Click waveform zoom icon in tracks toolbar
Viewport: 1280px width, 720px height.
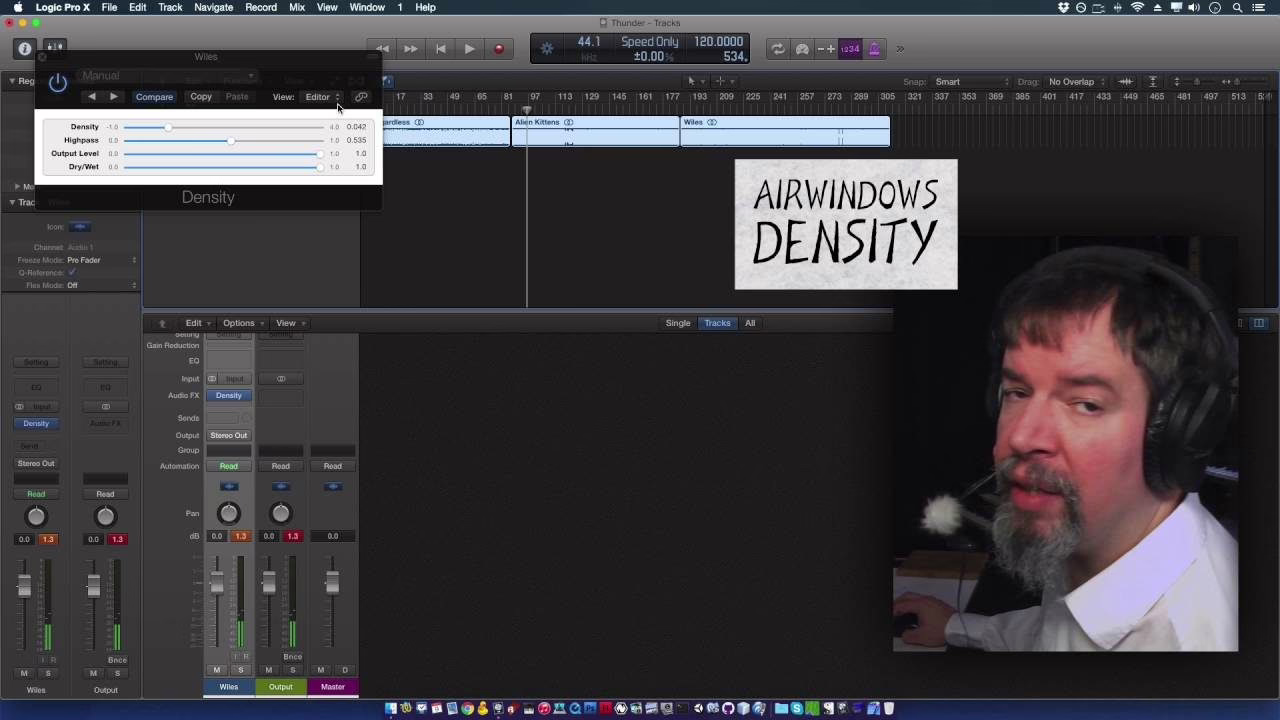1125,82
